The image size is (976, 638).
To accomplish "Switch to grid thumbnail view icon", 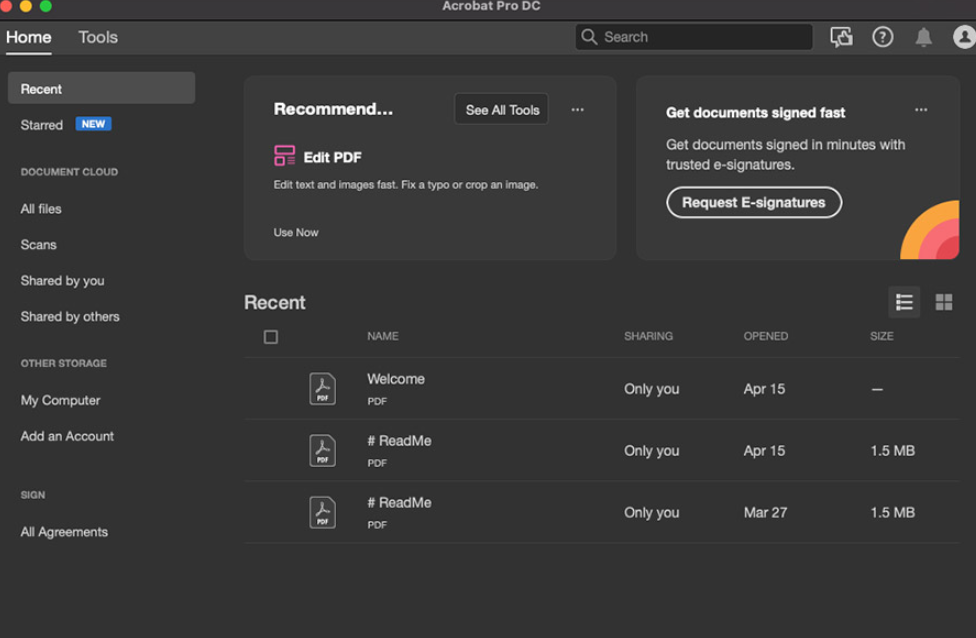I will pyautogui.click(x=943, y=302).
